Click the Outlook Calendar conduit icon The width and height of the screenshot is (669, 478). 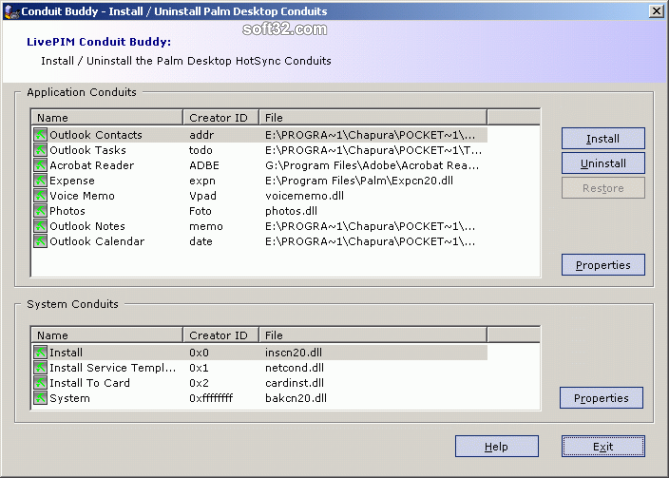pos(40,242)
